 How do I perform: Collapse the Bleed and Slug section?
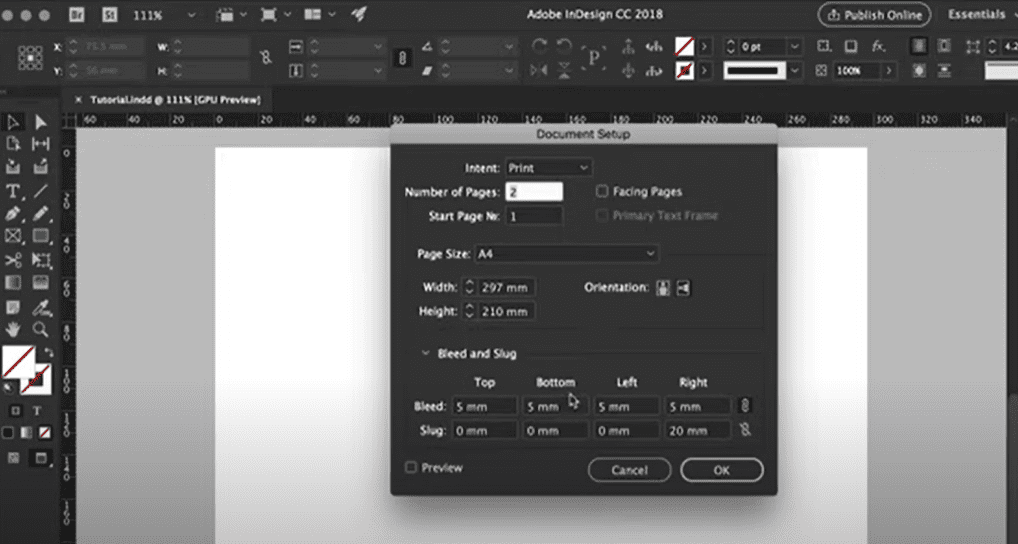click(426, 354)
